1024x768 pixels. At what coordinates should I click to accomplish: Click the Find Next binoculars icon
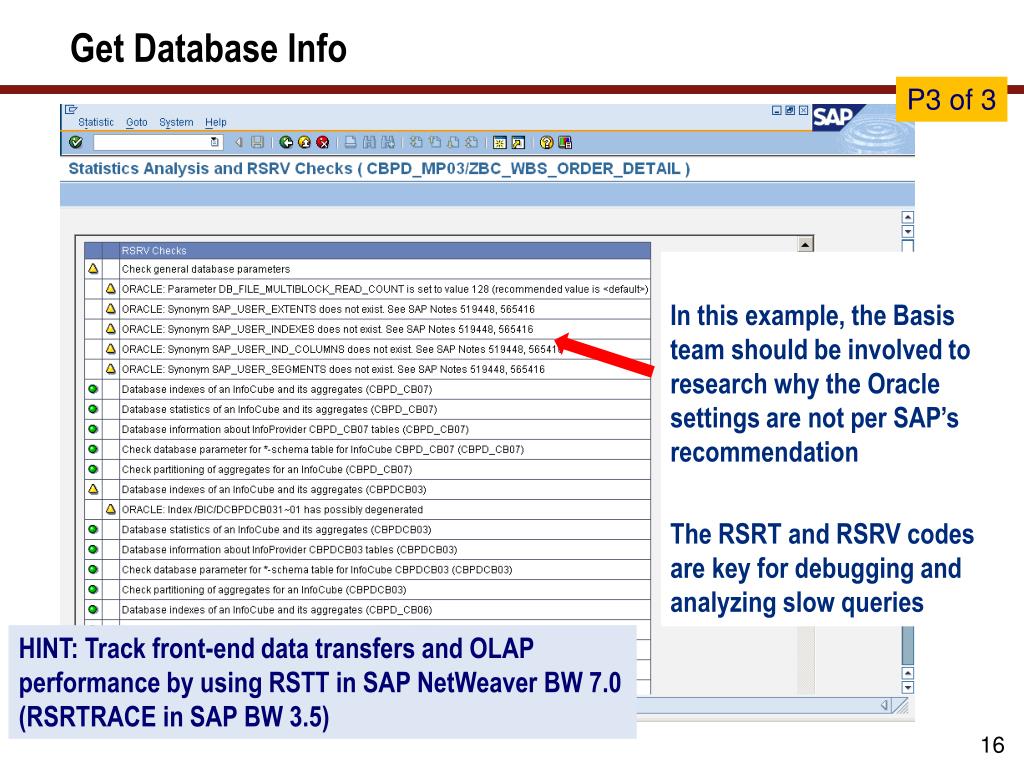(x=388, y=142)
